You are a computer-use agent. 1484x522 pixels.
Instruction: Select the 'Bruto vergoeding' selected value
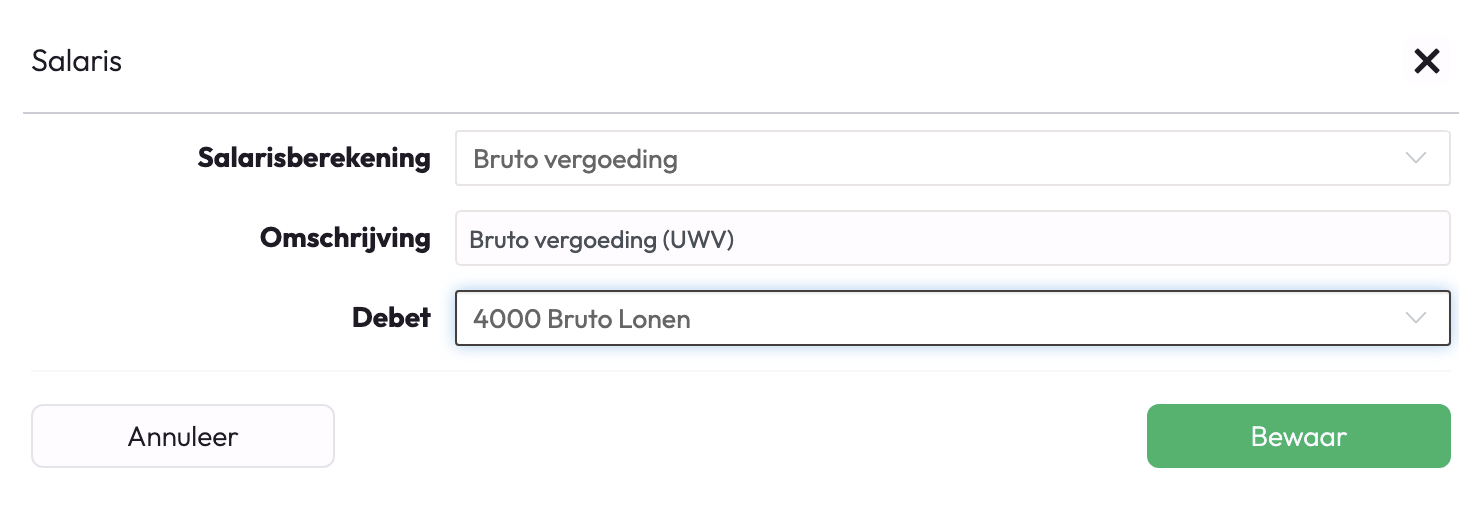(x=575, y=159)
